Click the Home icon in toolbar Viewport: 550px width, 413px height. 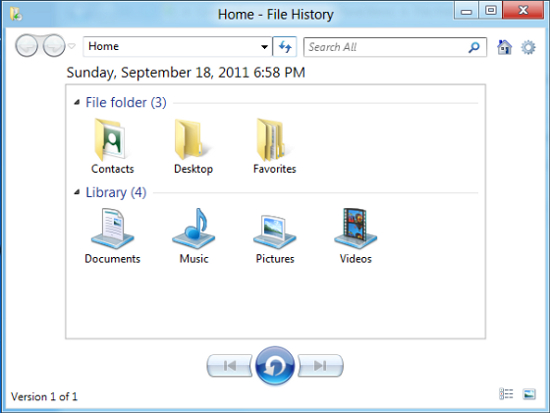pyautogui.click(x=504, y=47)
